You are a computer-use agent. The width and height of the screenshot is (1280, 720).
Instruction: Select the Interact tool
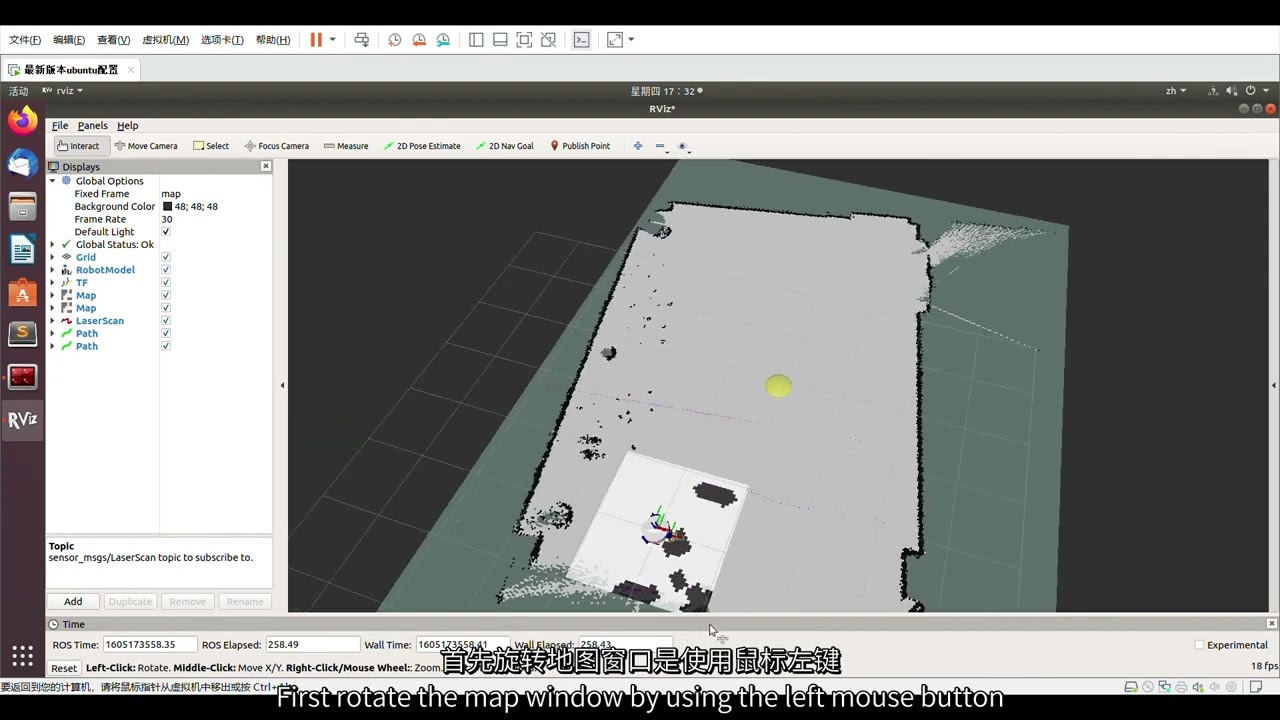[x=78, y=146]
